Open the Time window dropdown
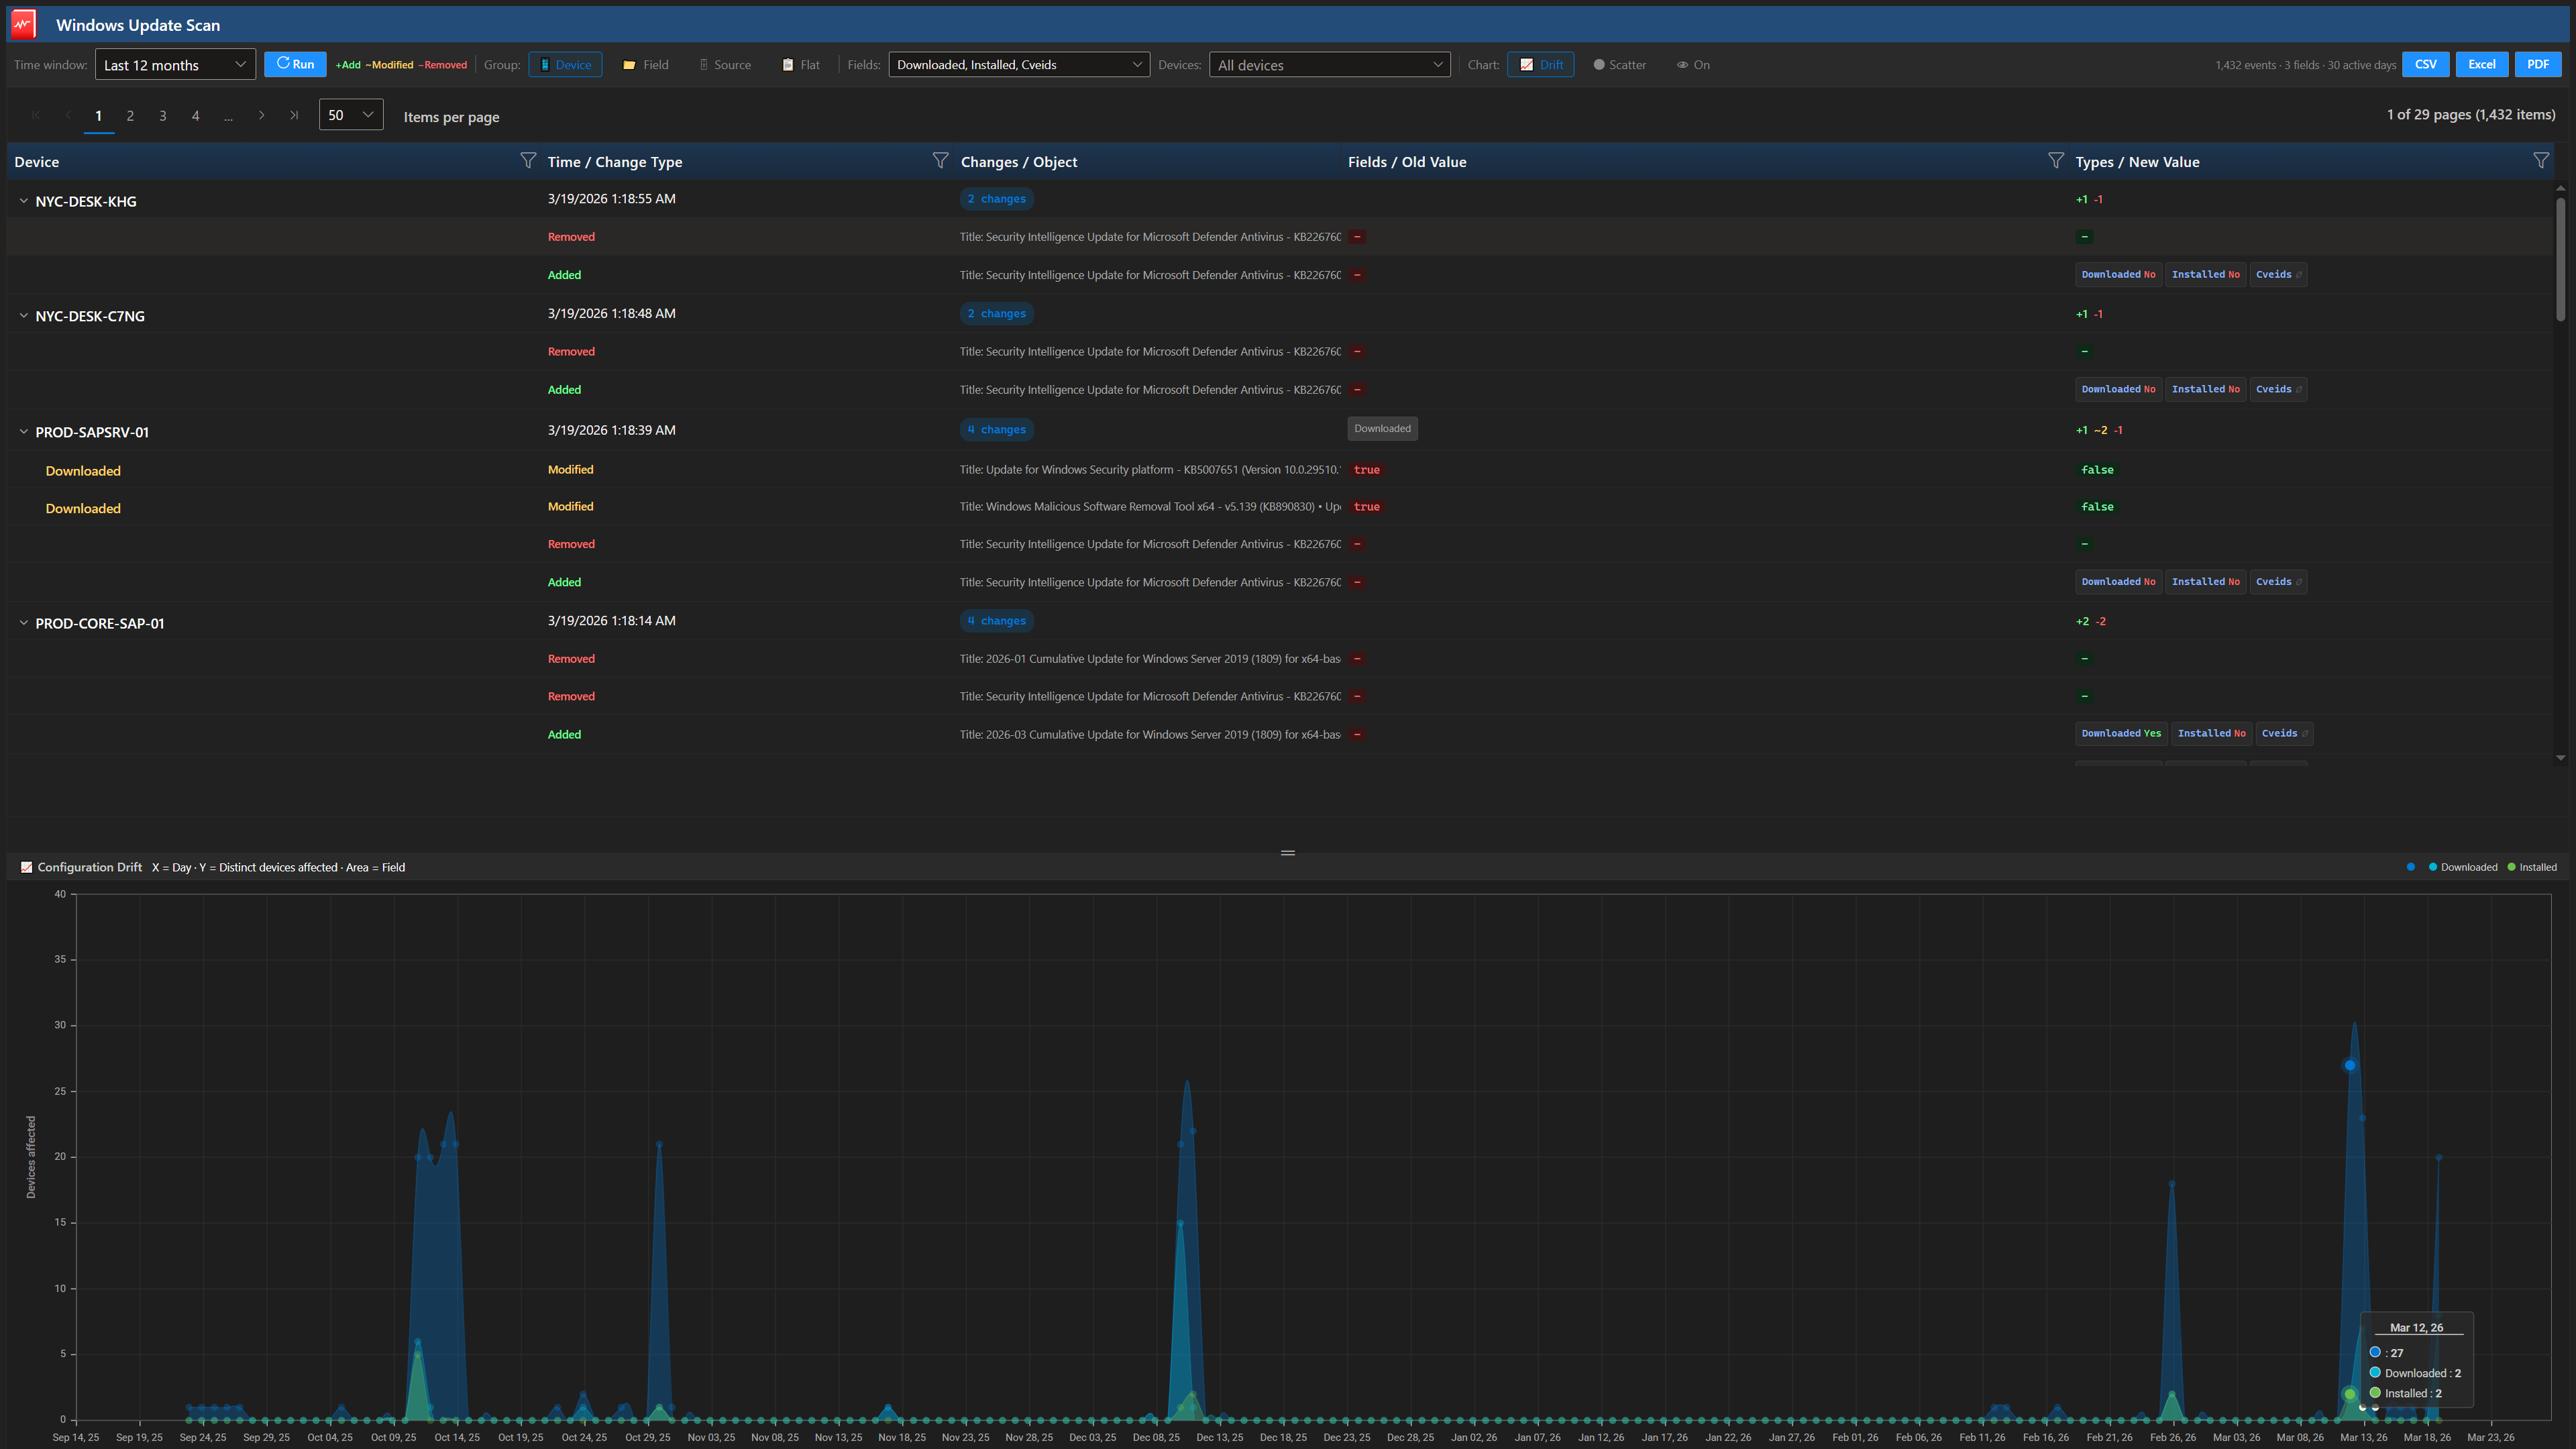The height and width of the screenshot is (1449, 2576). pyautogui.click(x=175, y=65)
